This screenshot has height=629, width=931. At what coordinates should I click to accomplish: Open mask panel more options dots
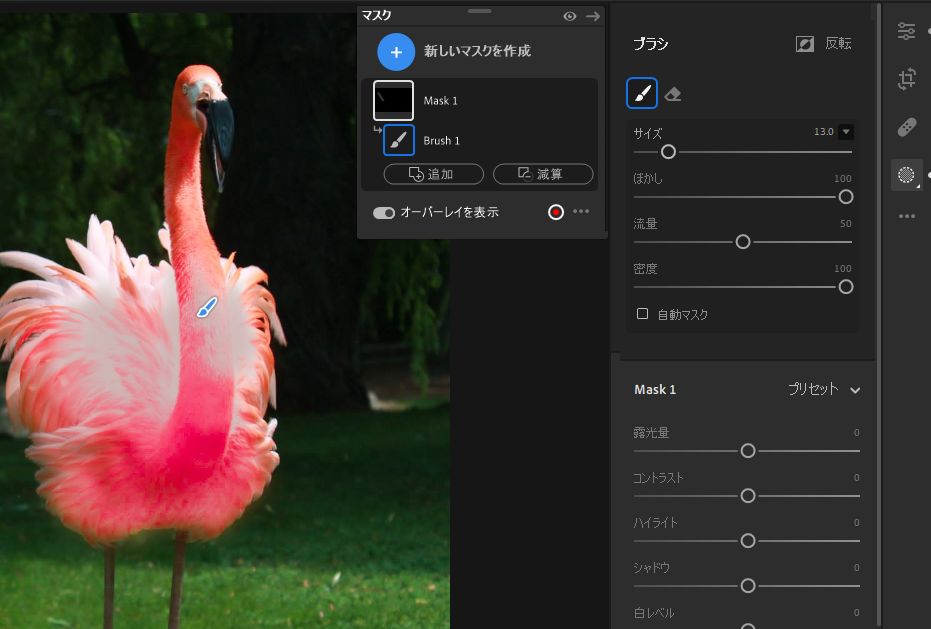point(581,211)
